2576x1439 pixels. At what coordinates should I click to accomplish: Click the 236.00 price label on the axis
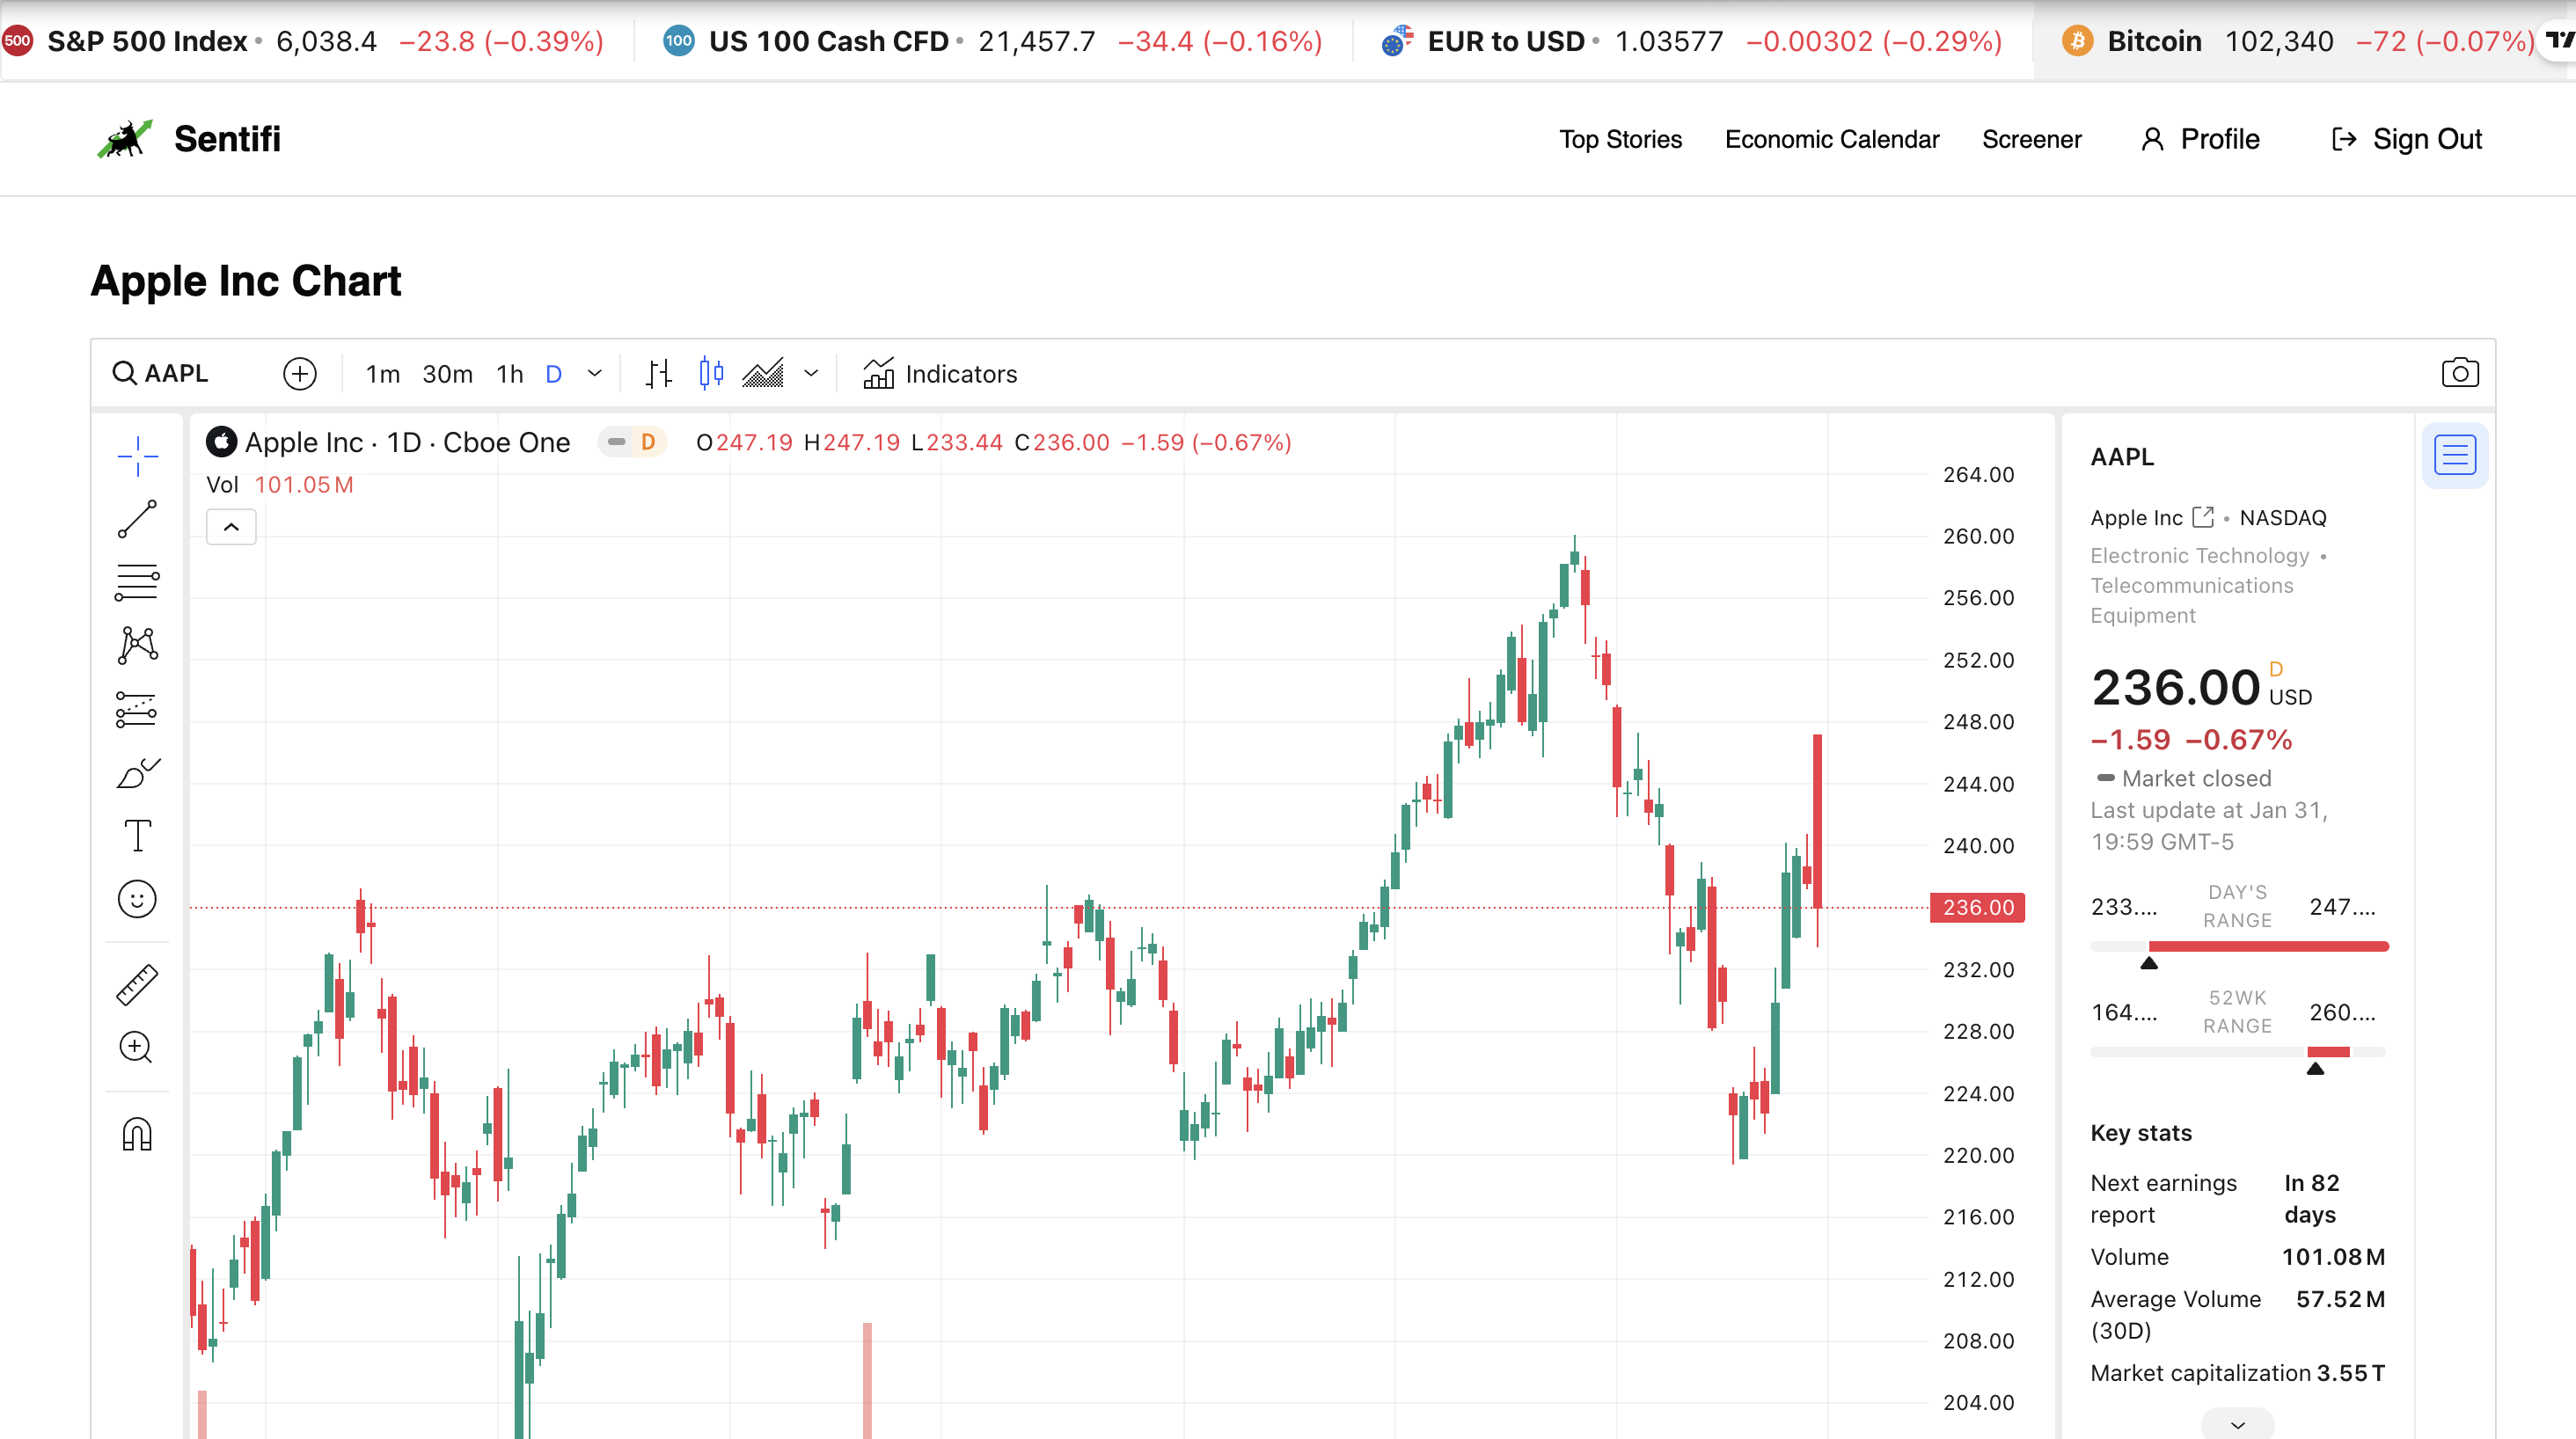[x=1977, y=907]
